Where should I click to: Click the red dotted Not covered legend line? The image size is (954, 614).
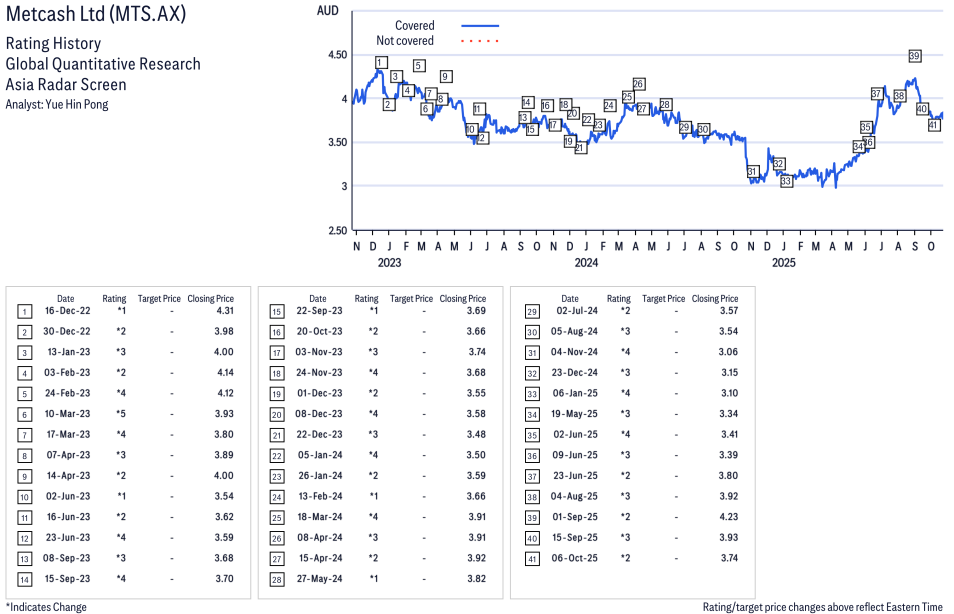(480, 41)
